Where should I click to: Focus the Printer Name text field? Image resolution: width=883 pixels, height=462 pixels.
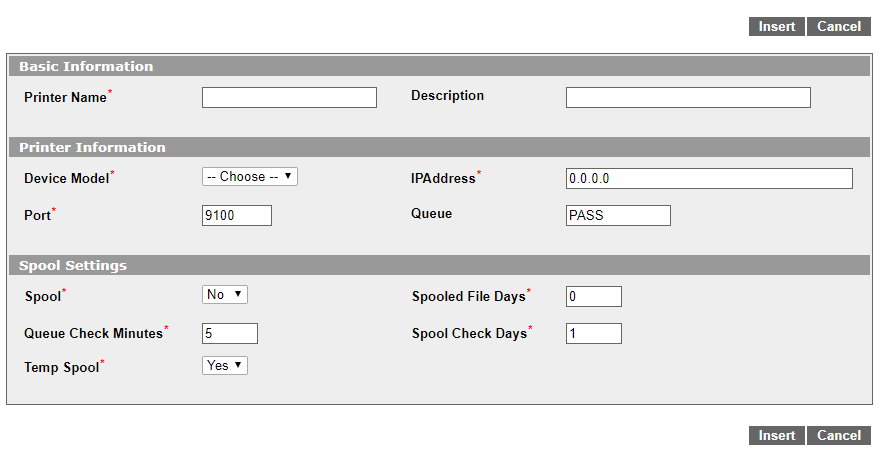289,97
